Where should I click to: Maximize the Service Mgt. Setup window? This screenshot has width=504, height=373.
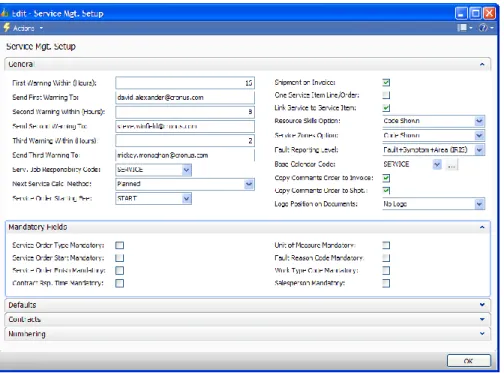coord(475,13)
